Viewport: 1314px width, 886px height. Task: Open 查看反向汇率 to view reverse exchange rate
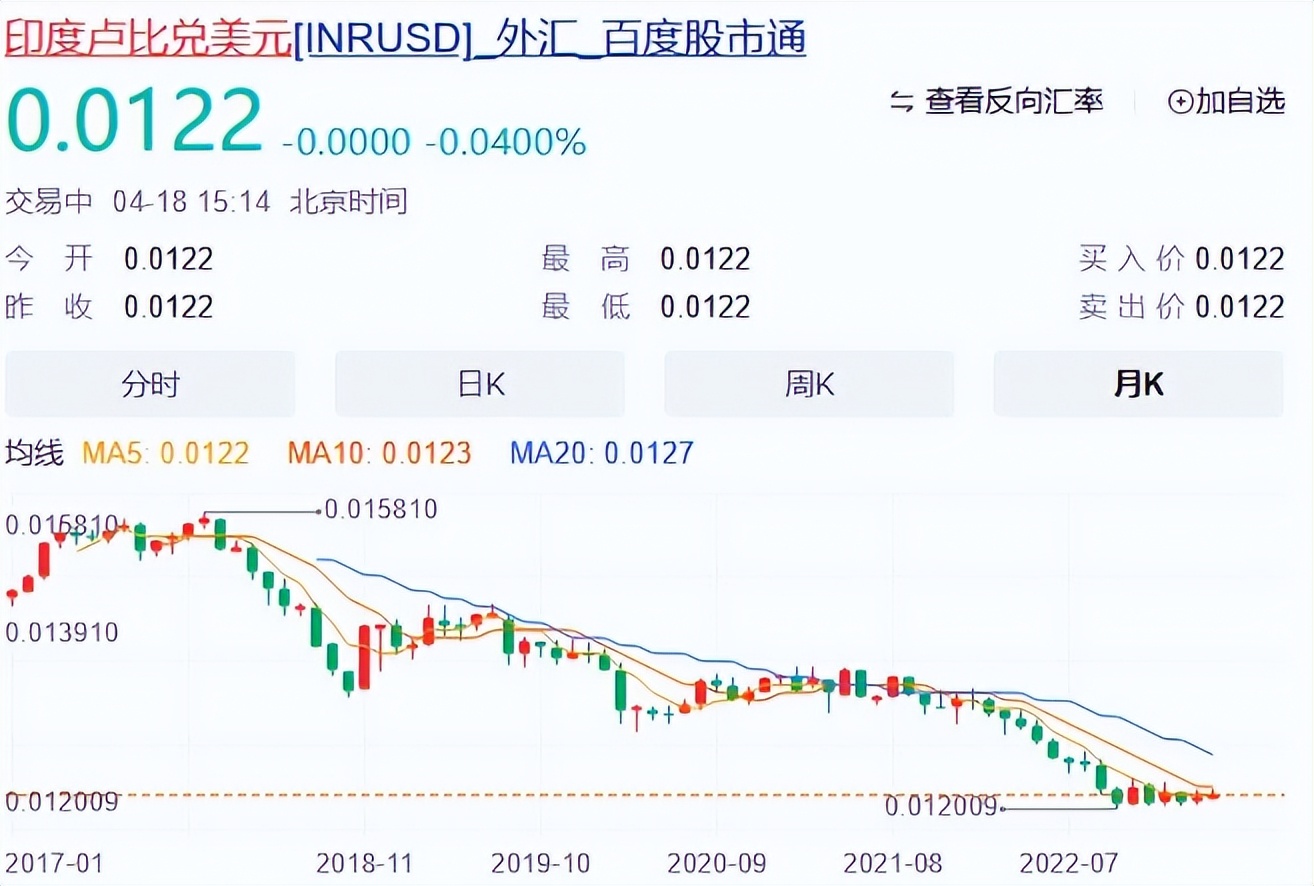click(1013, 101)
